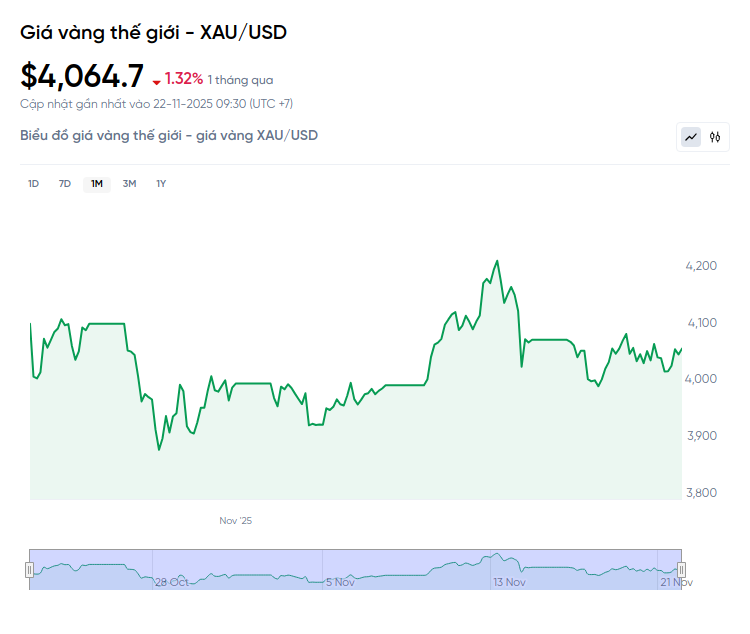
Task: Select the 3M time range
Action: [129, 183]
